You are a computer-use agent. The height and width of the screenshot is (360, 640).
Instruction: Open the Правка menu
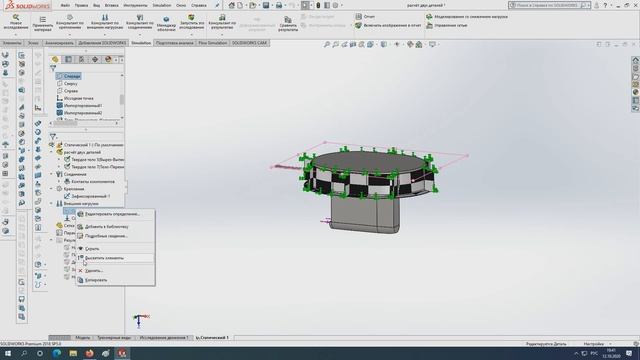(x=81, y=5)
